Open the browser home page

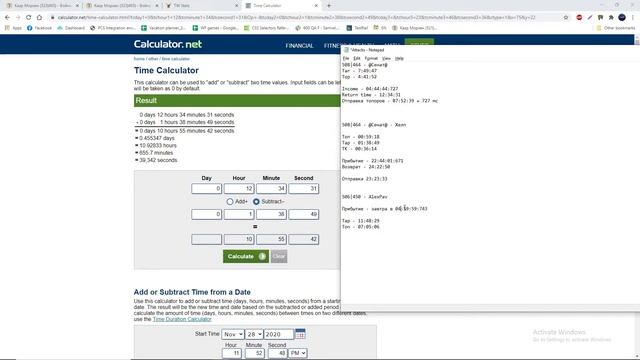39,18
